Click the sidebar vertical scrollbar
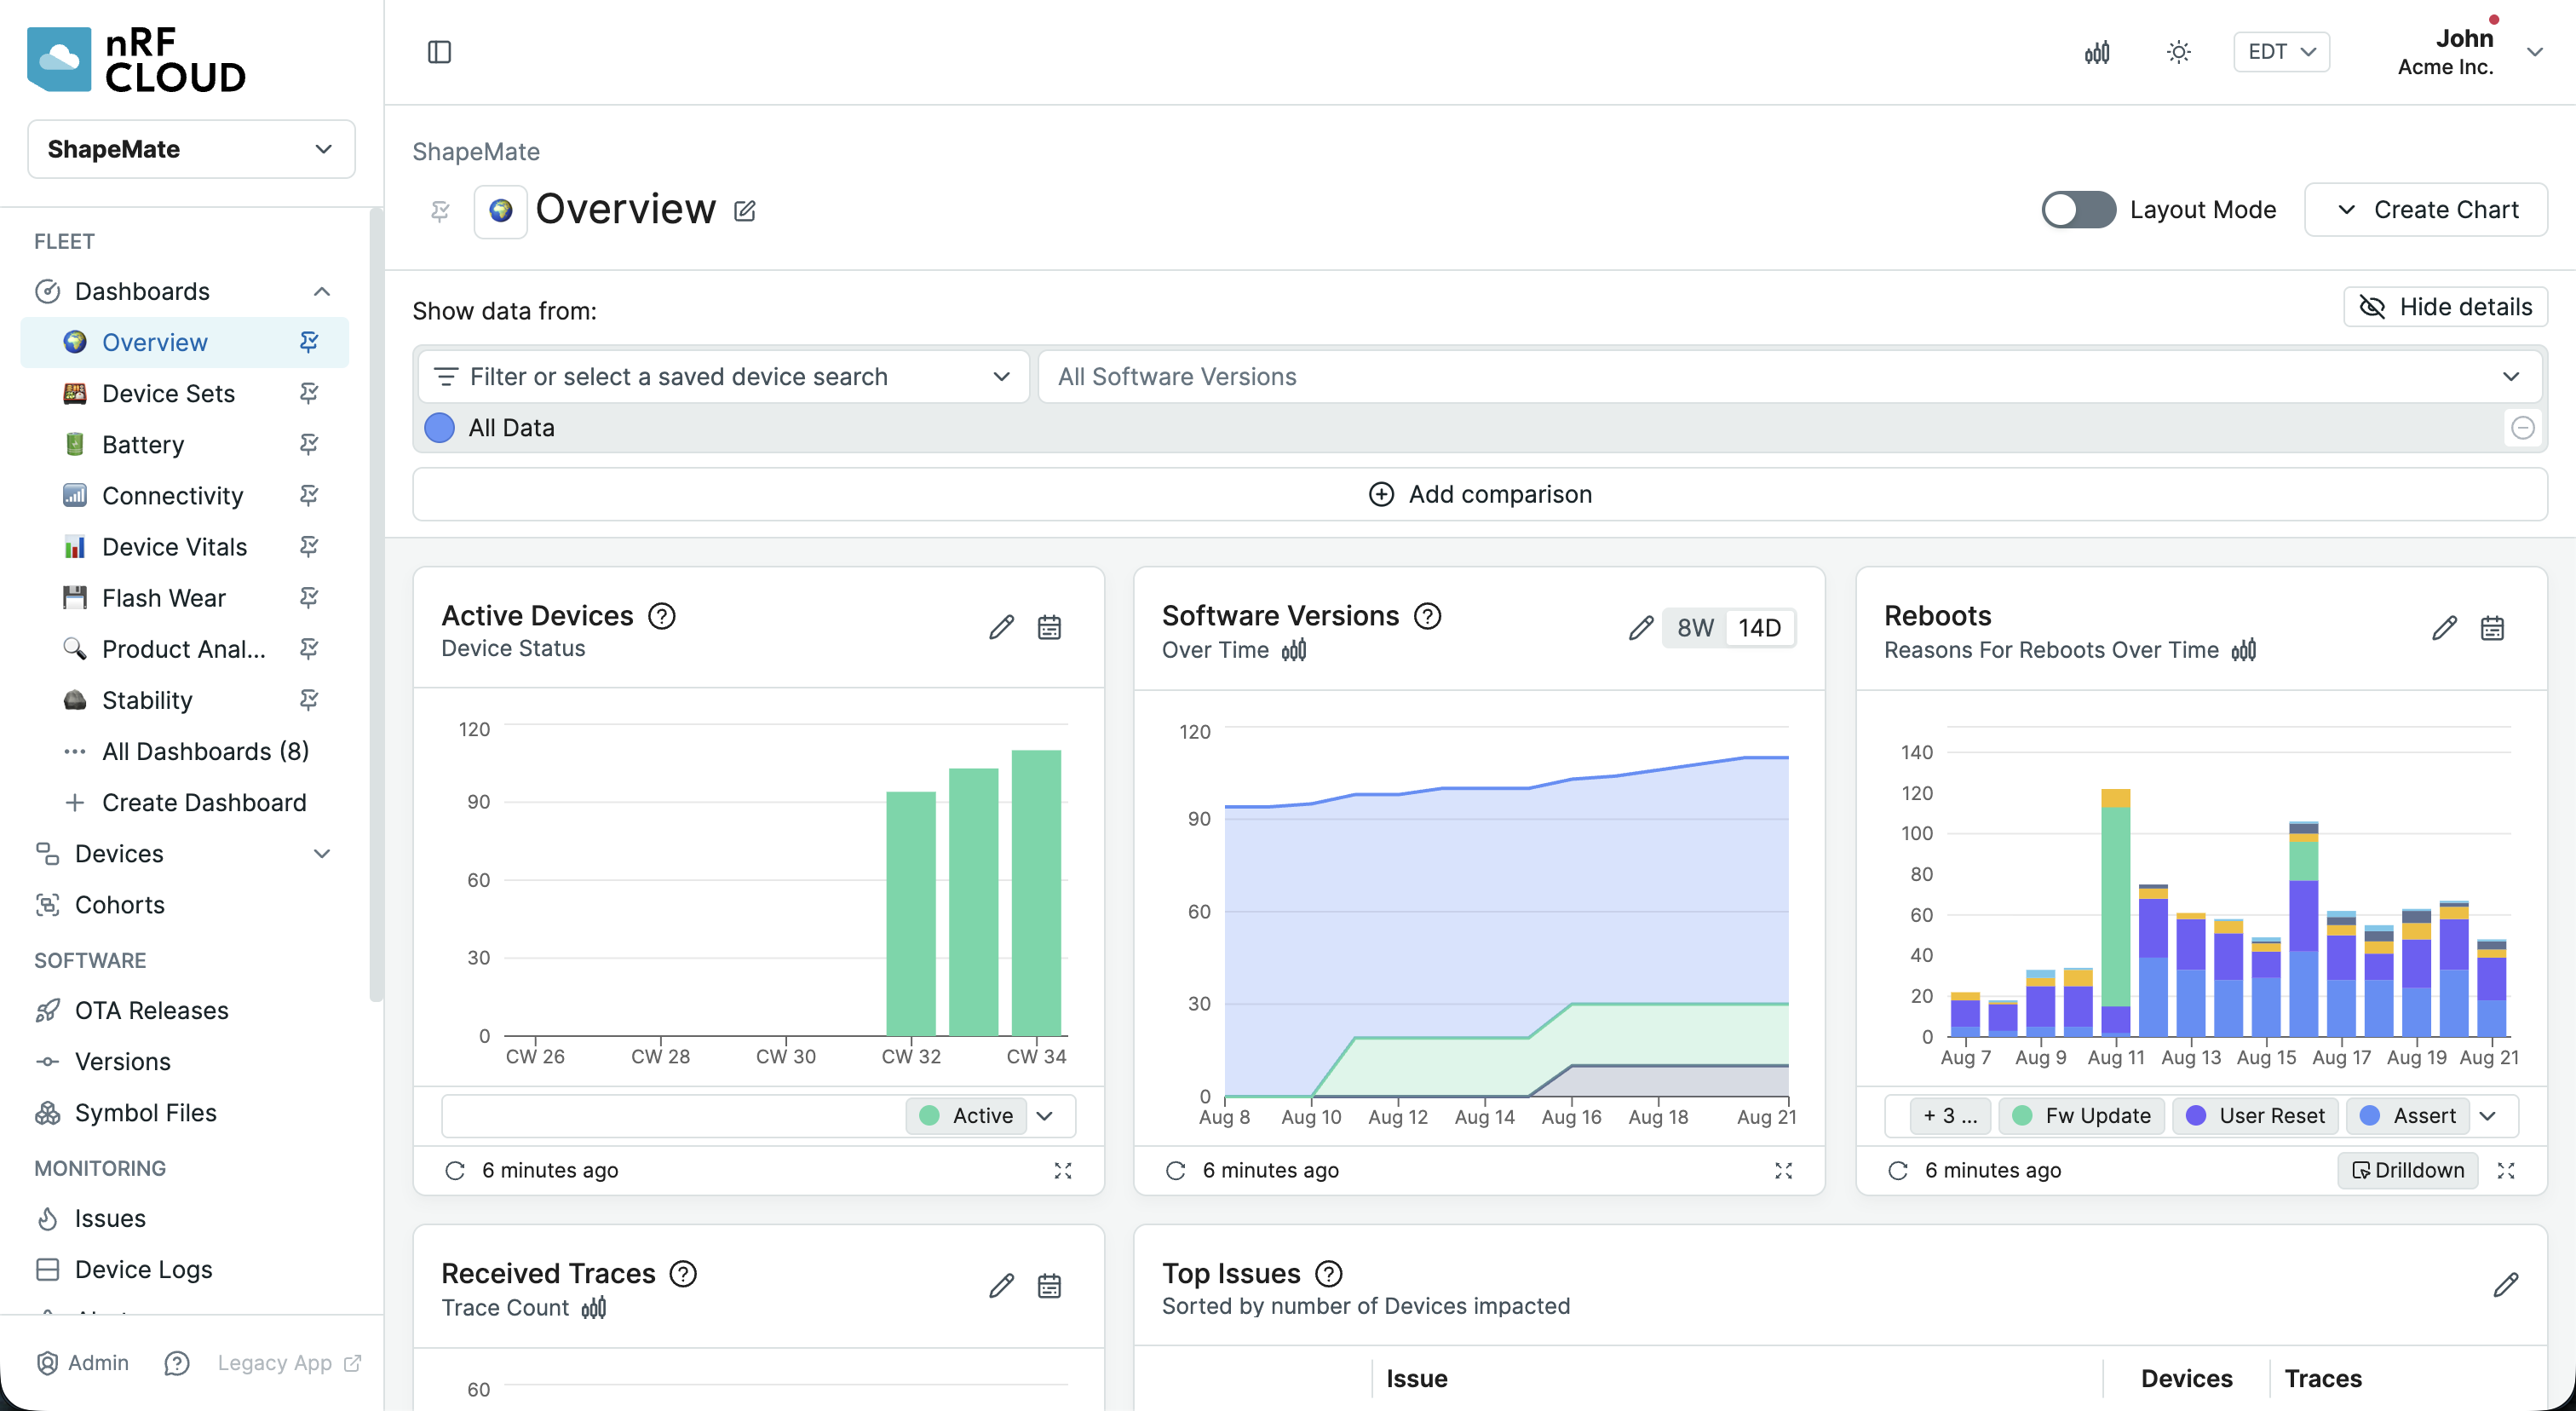2576x1411 pixels. pyautogui.click(x=376, y=604)
